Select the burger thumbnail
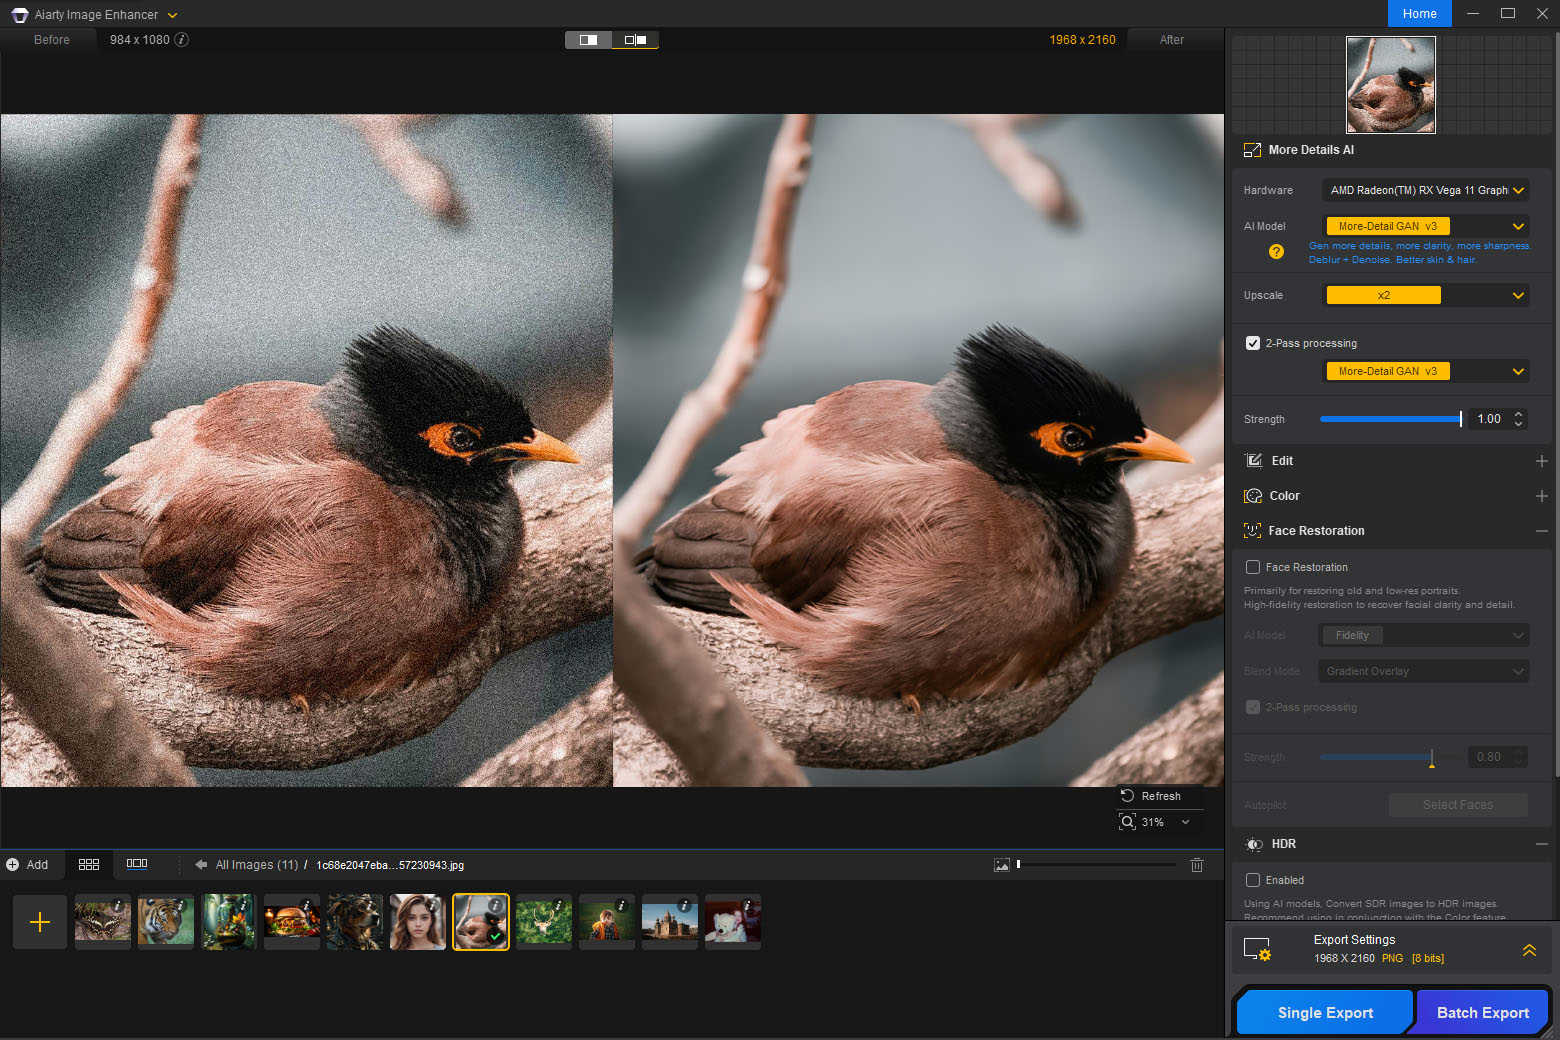The width and height of the screenshot is (1560, 1040). pos(292,922)
